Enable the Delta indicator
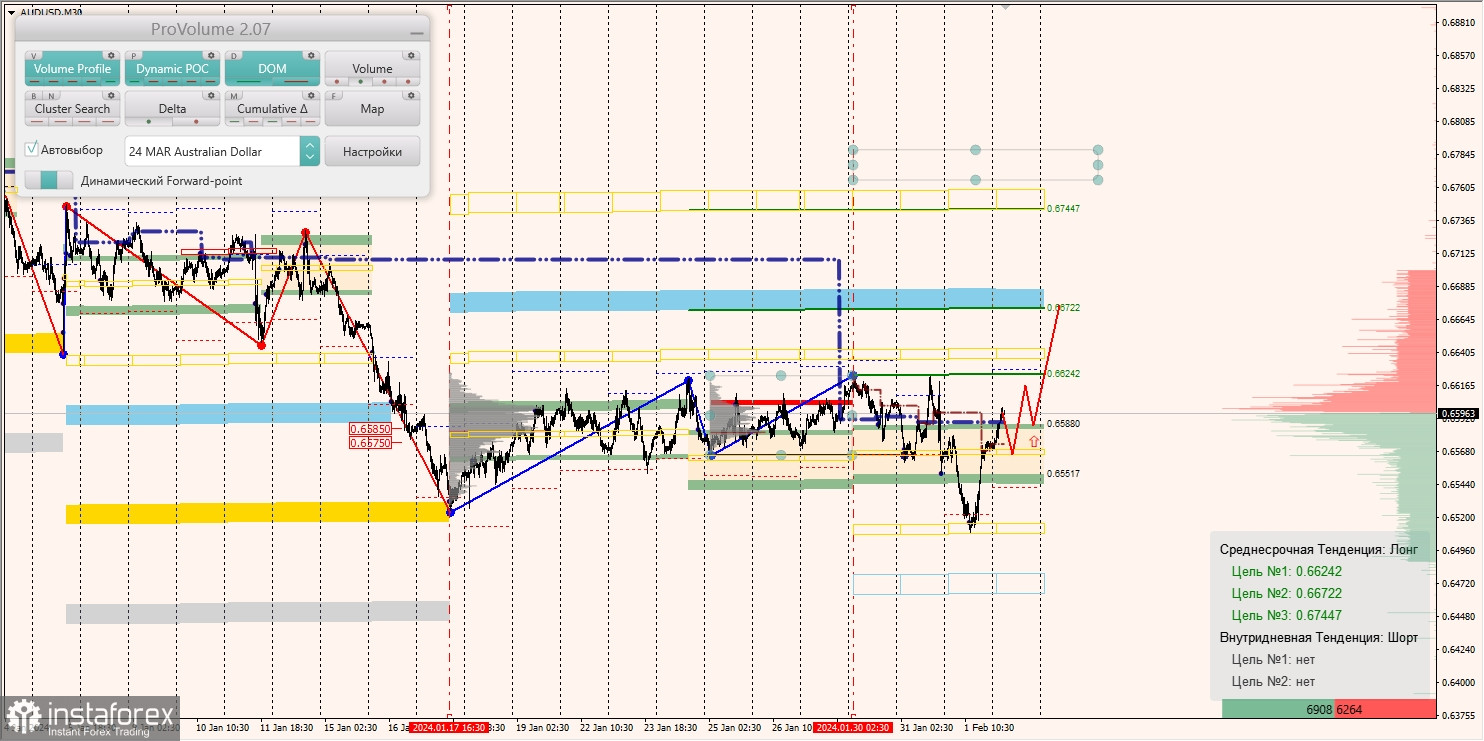1484x741 pixels. pyautogui.click(x=172, y=109)
